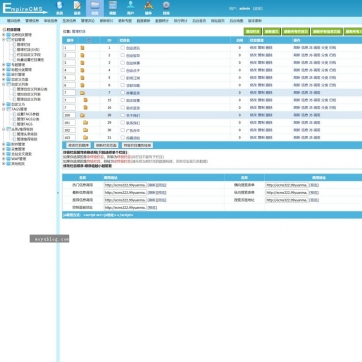Collapse the 头条/推荐级别 tree node
Viewport: 362px width, 362px height.
[4, 129]
